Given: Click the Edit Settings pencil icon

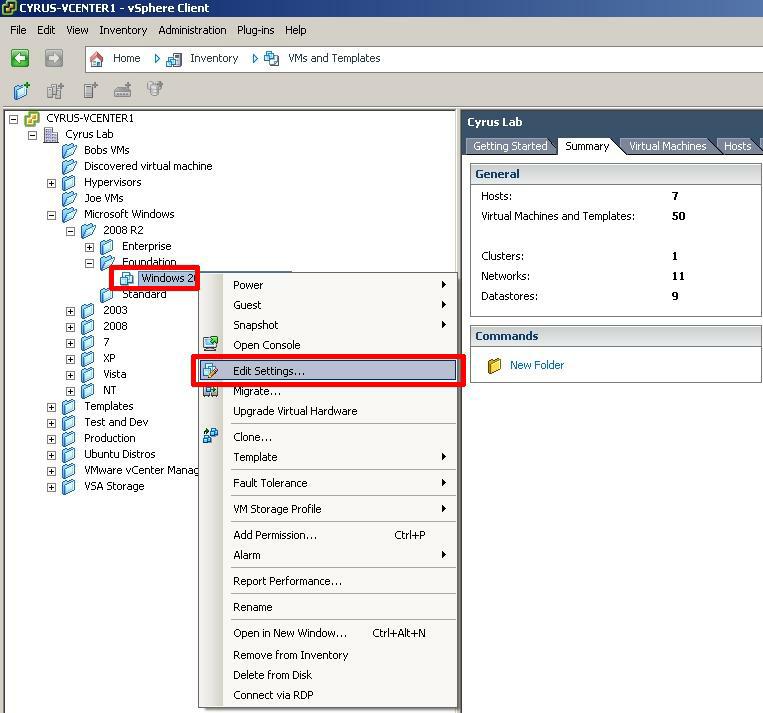Looking at the screenshot, I should [210, 370].
